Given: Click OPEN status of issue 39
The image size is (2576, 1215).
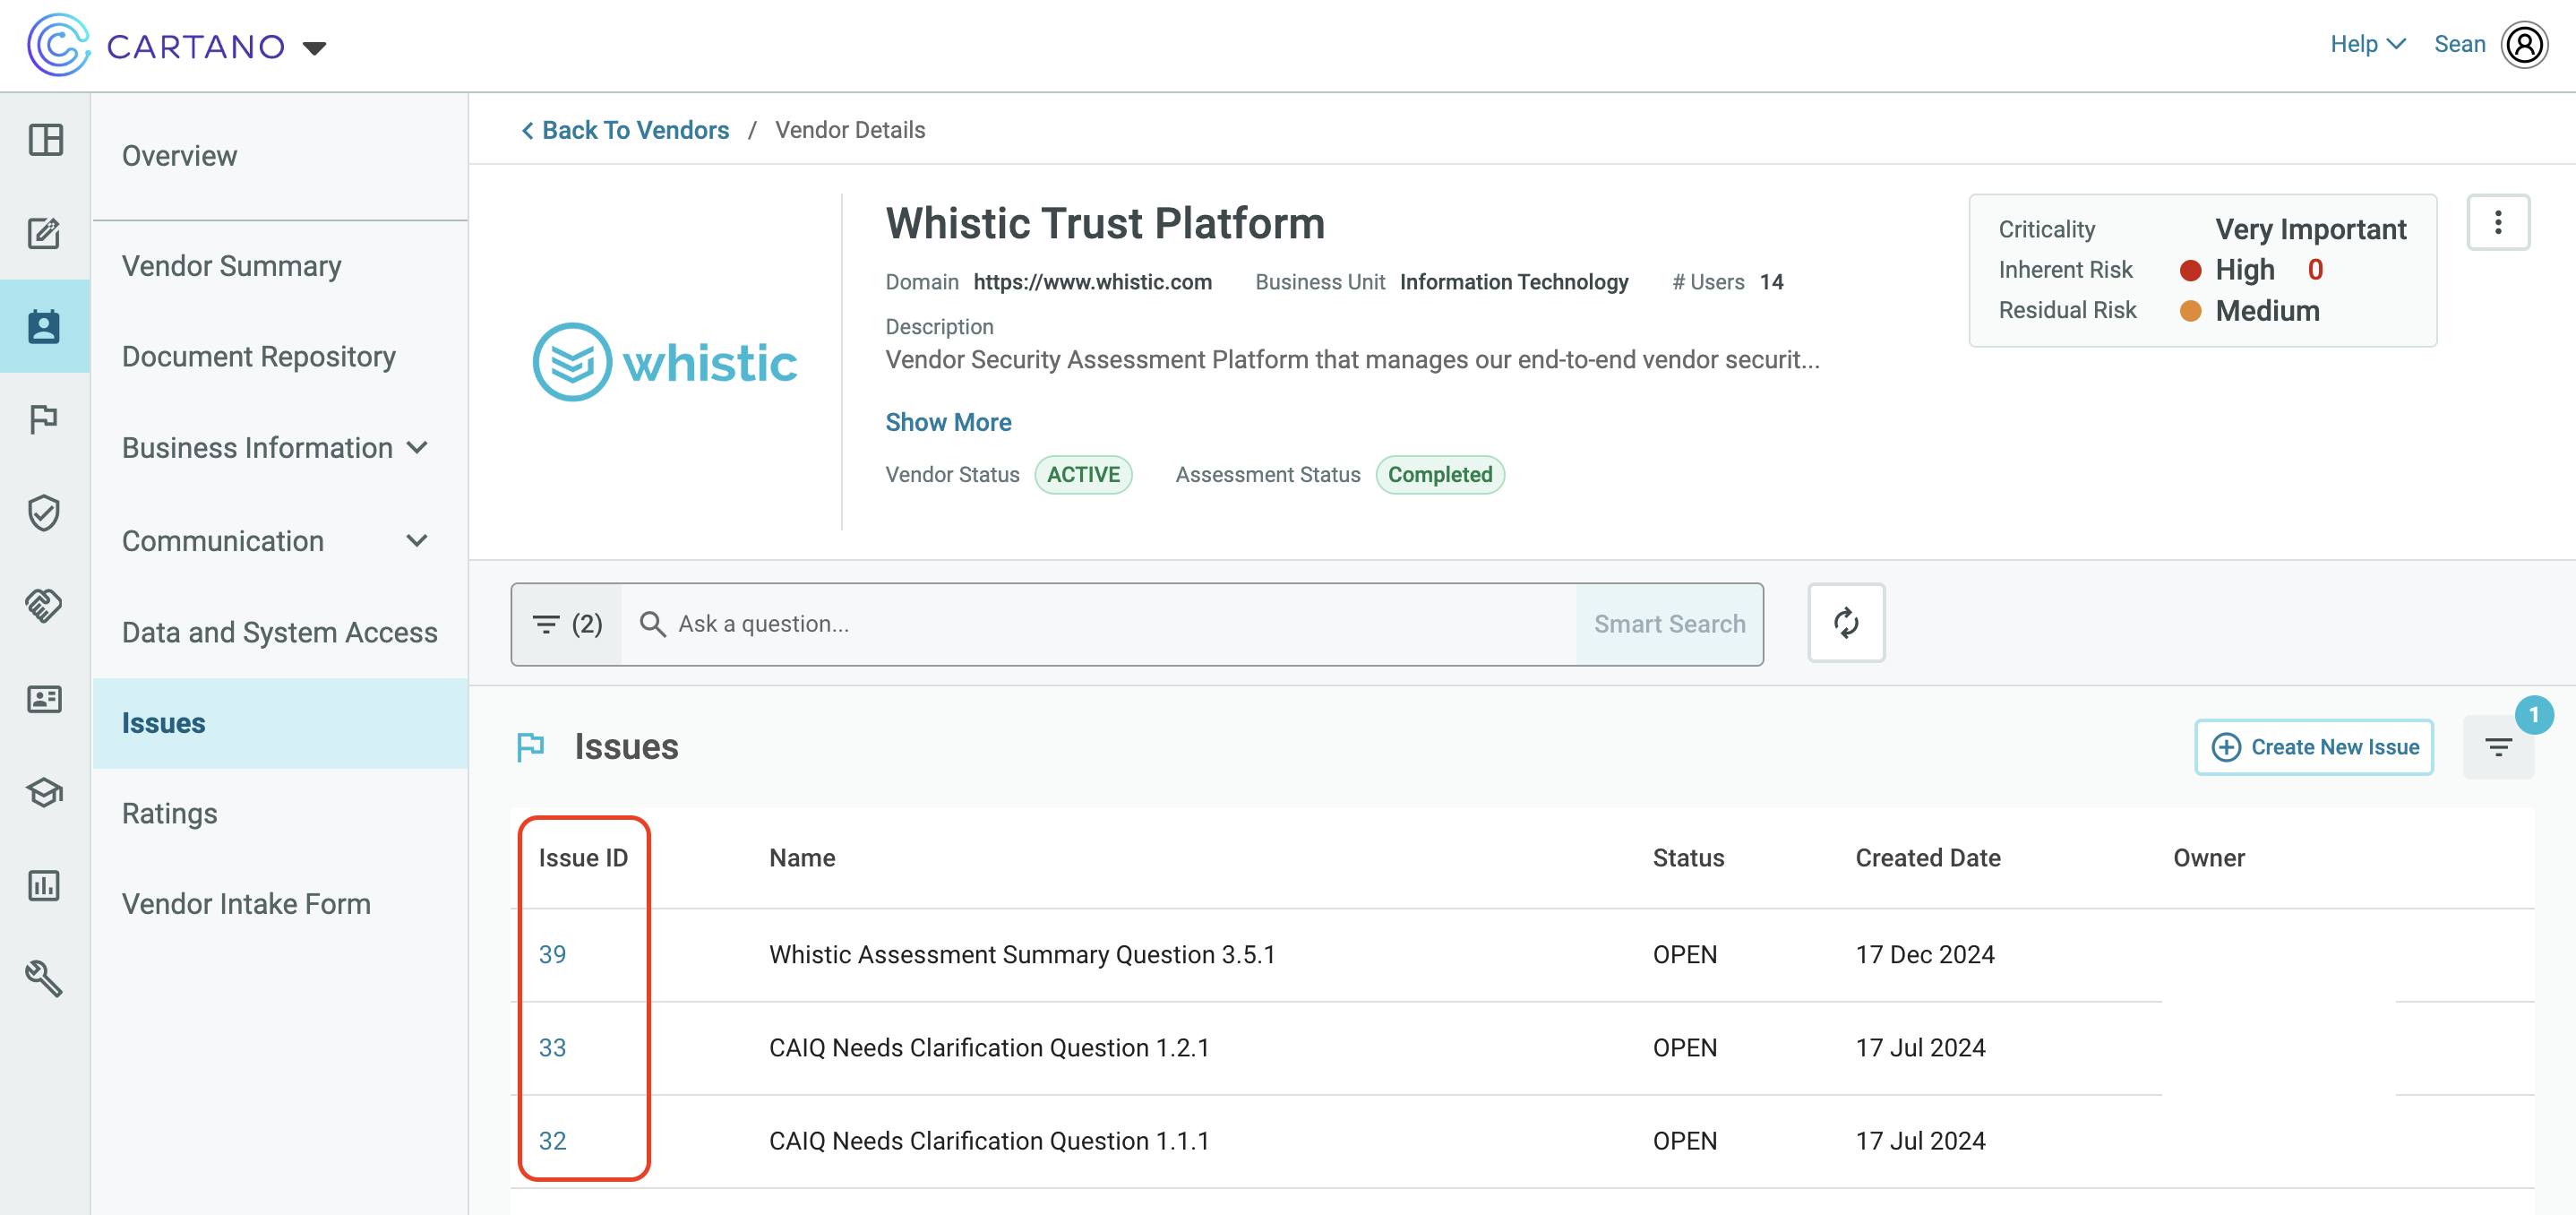Looking at the screenshot, I should tap(1684, 955).
